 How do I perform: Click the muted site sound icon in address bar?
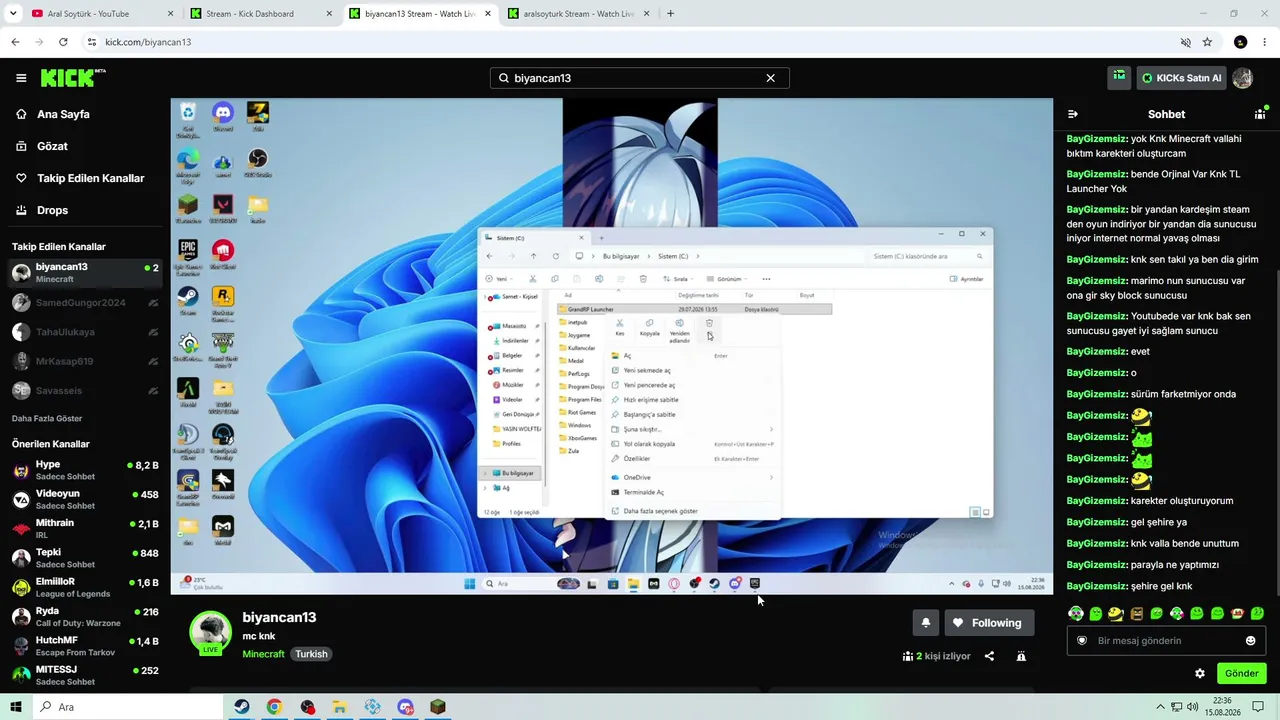tap(1185, 42)
